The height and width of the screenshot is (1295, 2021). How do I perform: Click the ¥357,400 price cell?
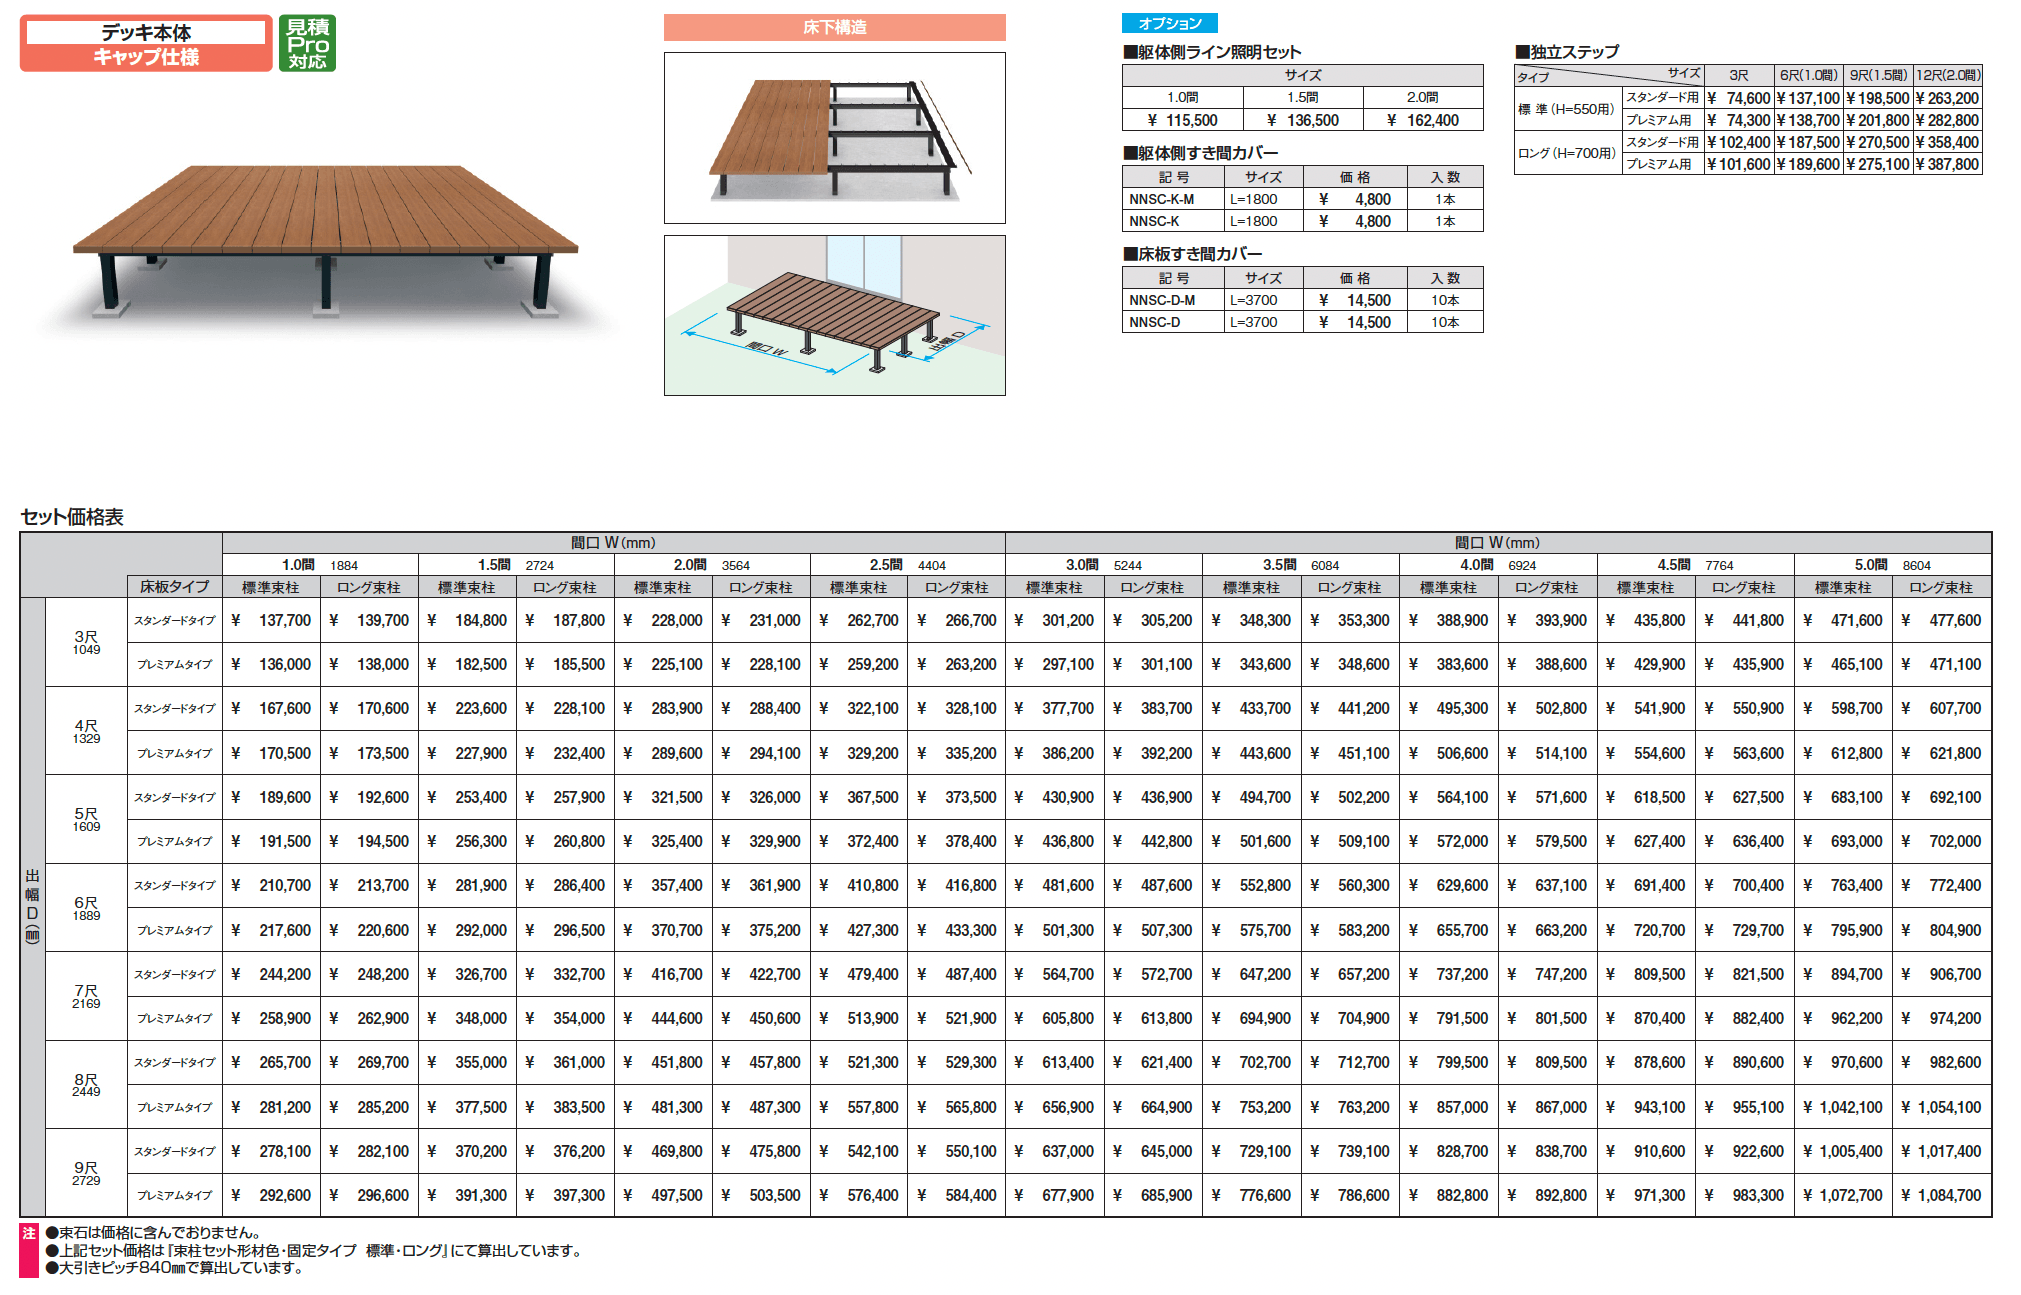click(x=663, y=885)
